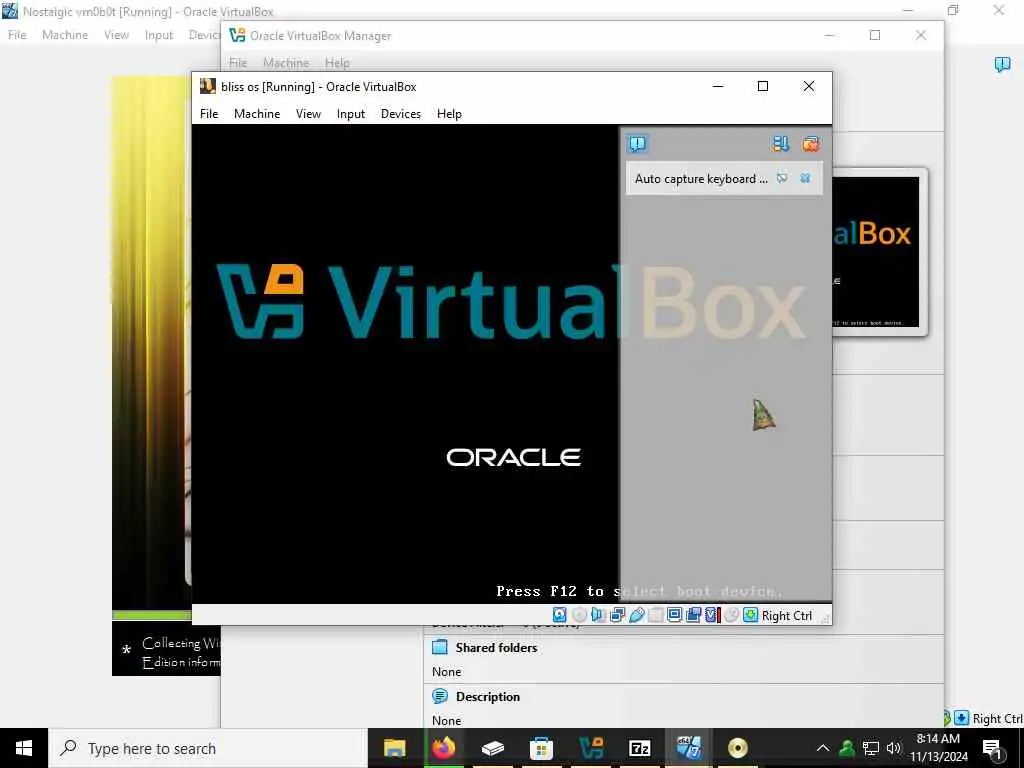This screenshot has width=1024, height=768.
Task: Click the display status bar icon
Action: coord(675,615)
